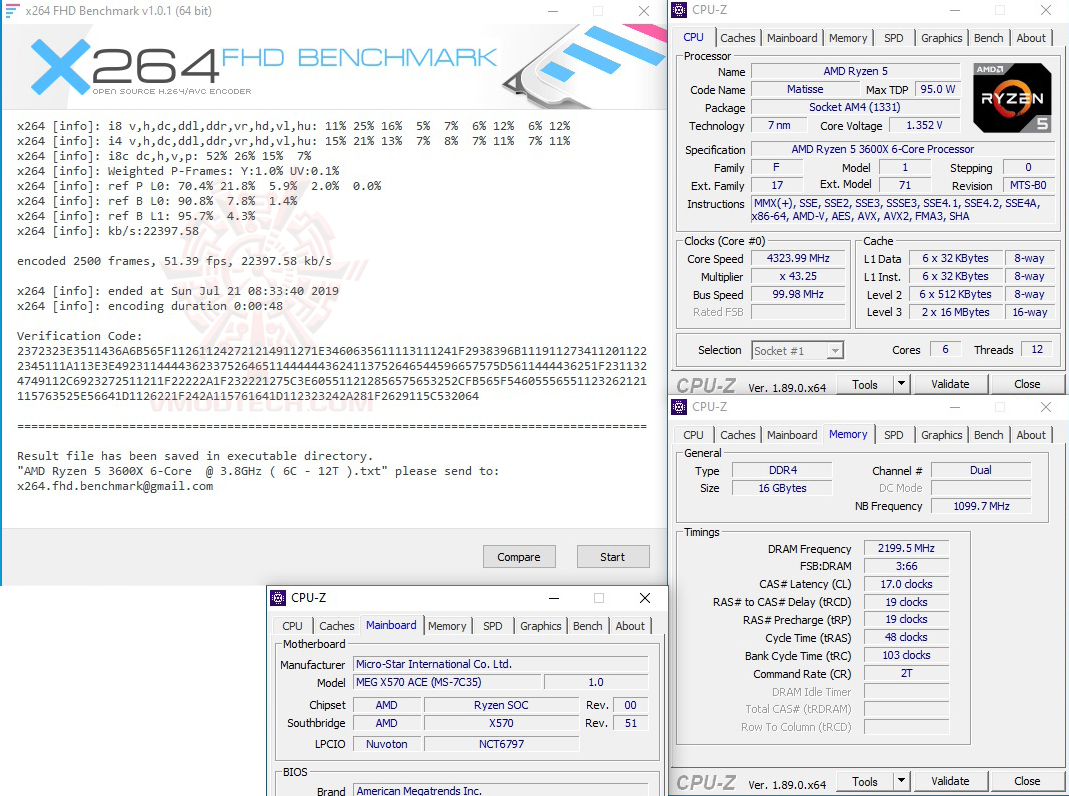Click the top CPU-Z window app icon
Image resolution: width=1069 pixels, height=796 pixels.
pos(679,10)
